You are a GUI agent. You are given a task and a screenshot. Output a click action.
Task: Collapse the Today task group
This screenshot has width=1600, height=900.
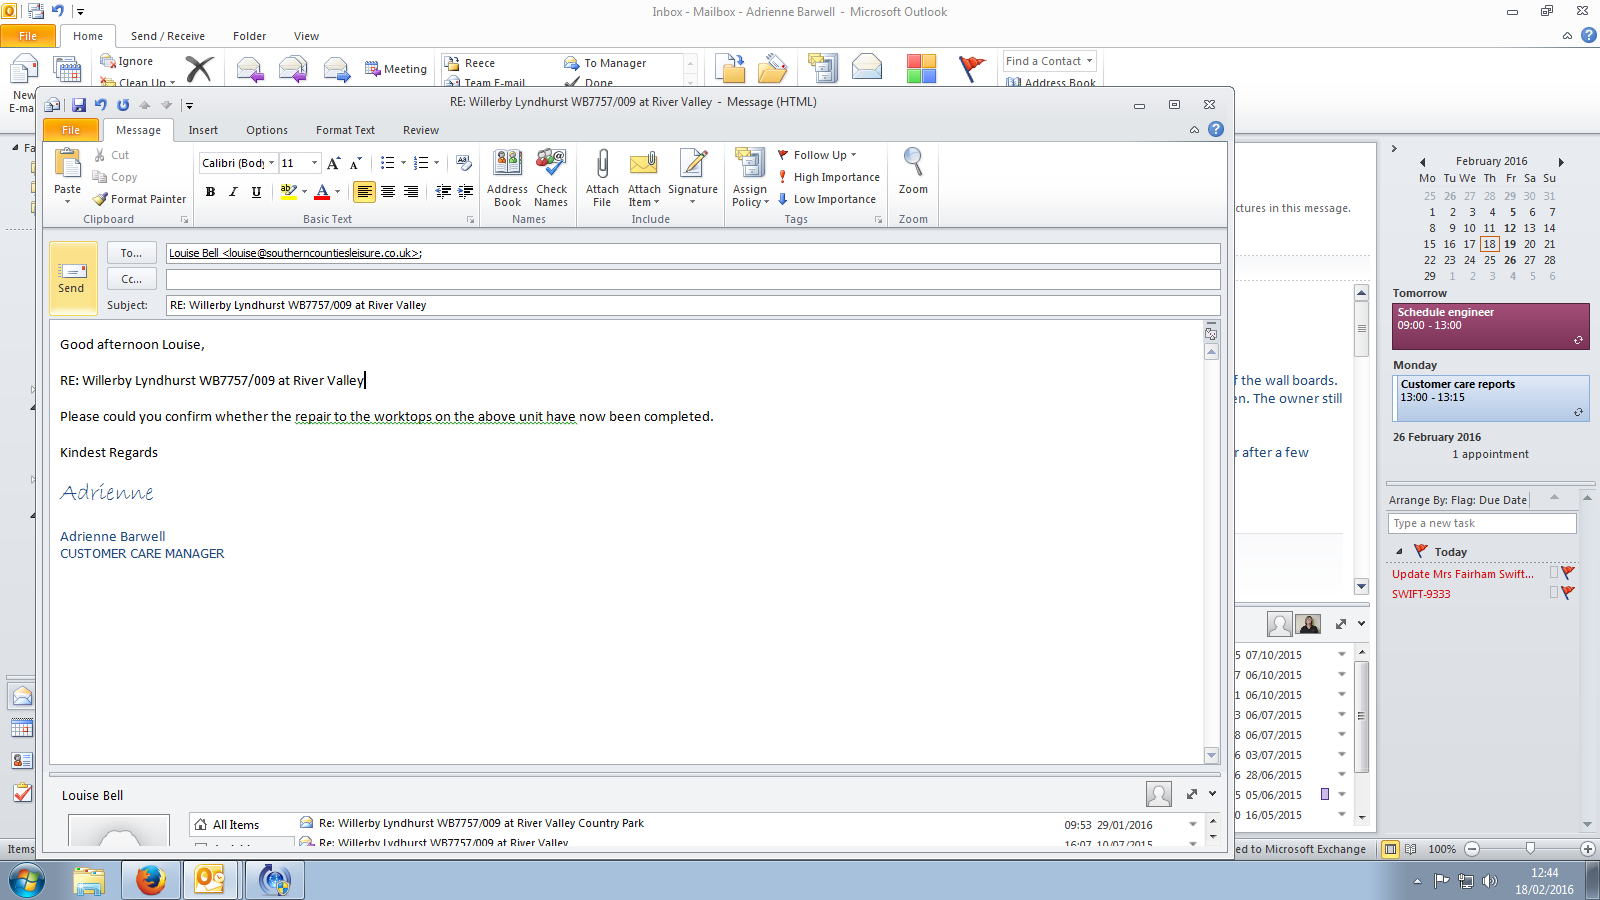coord(1399,551)
